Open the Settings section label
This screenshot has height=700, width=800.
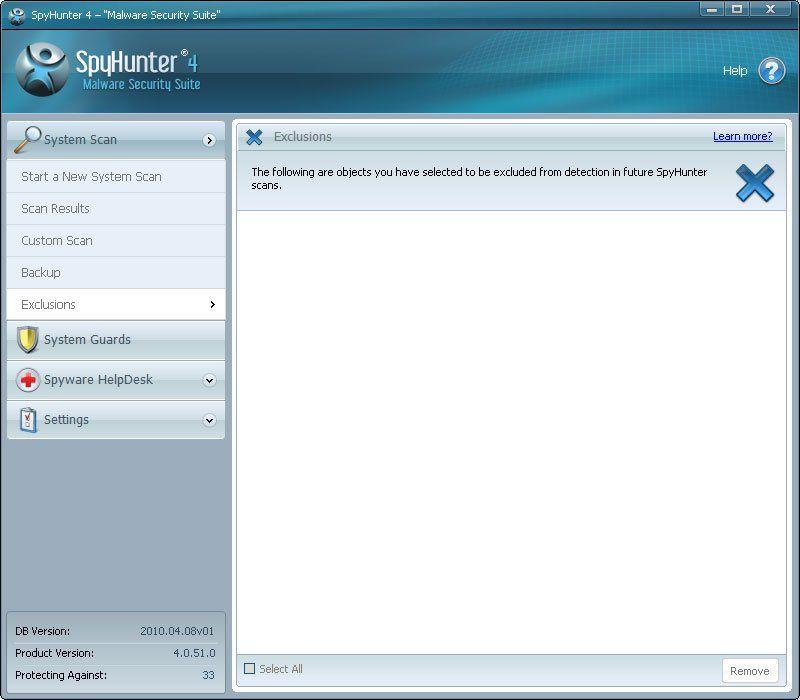66,419
